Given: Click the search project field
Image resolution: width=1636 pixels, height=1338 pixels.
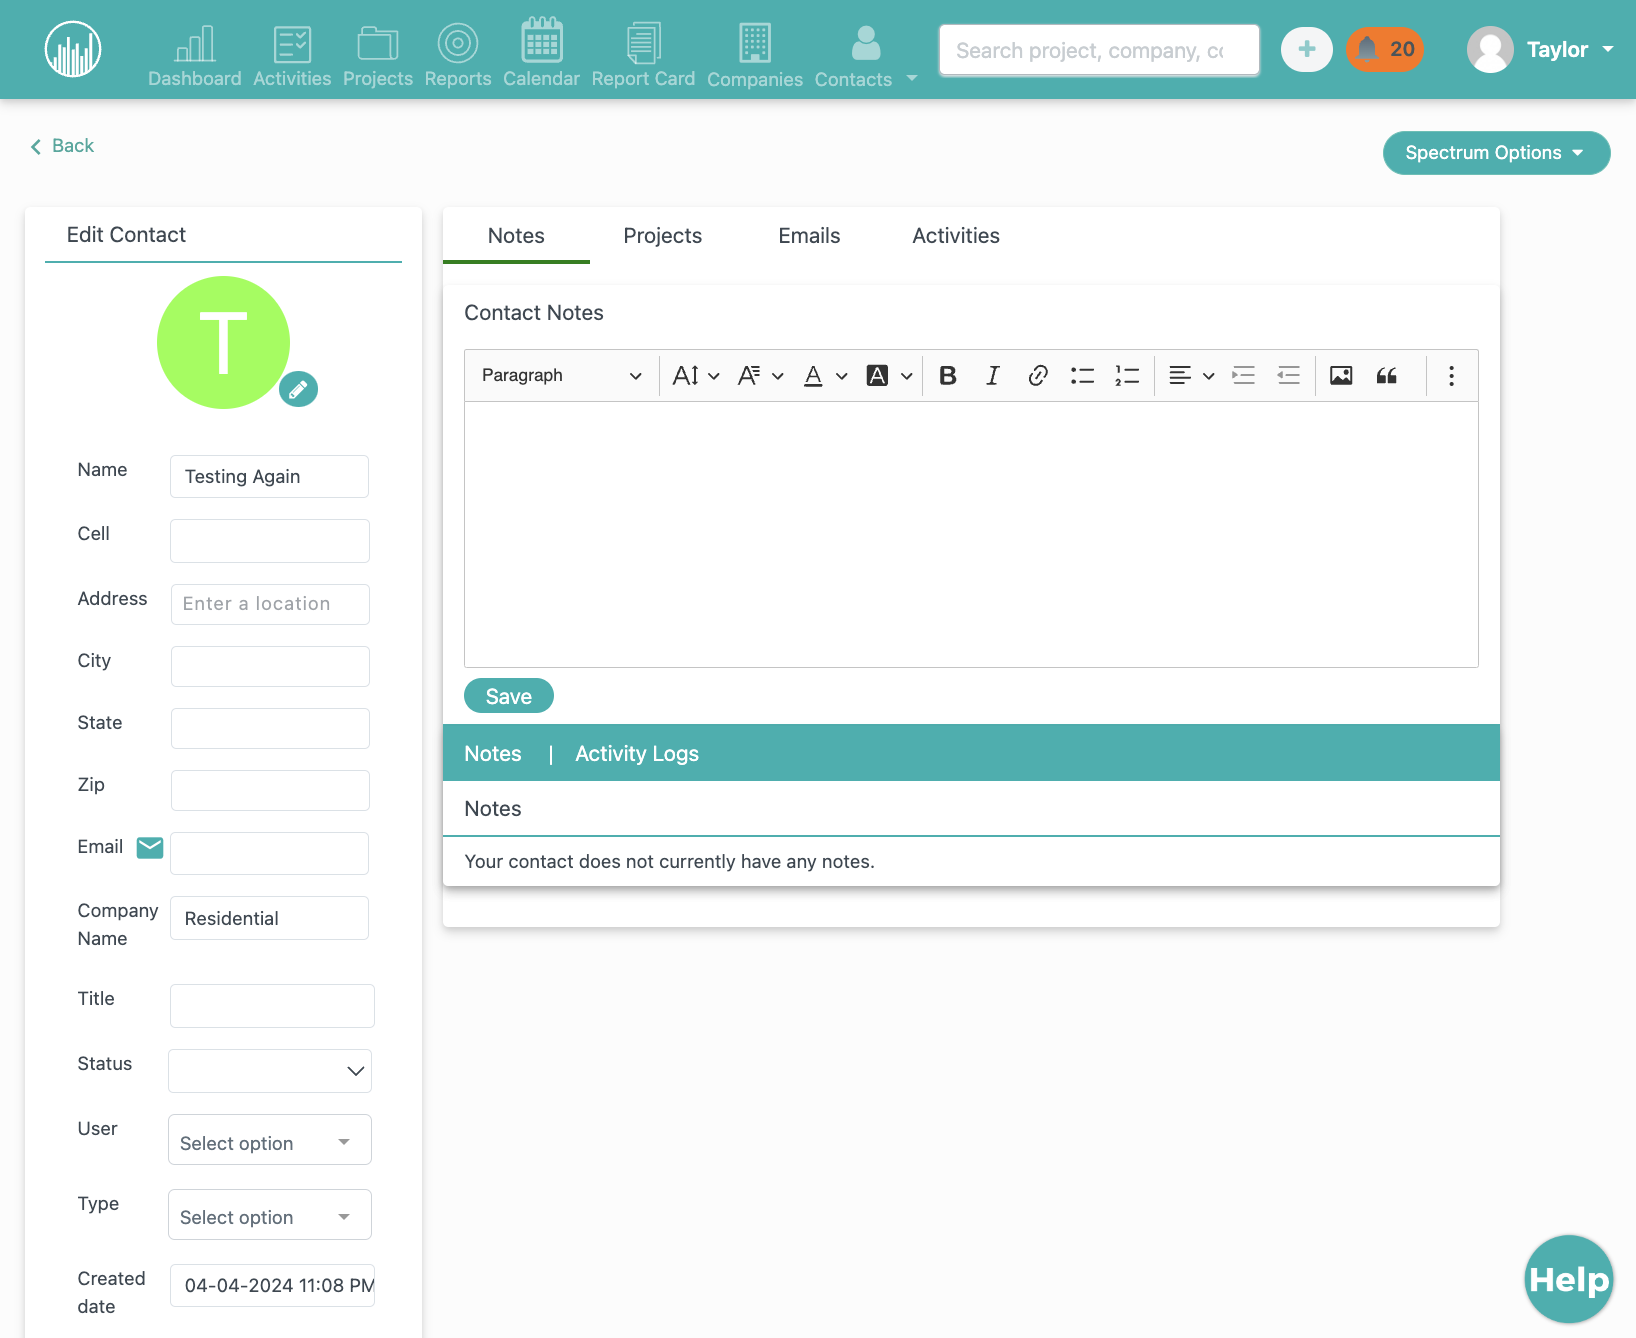Looking at the screenshot, I should tap(1099, 50).
